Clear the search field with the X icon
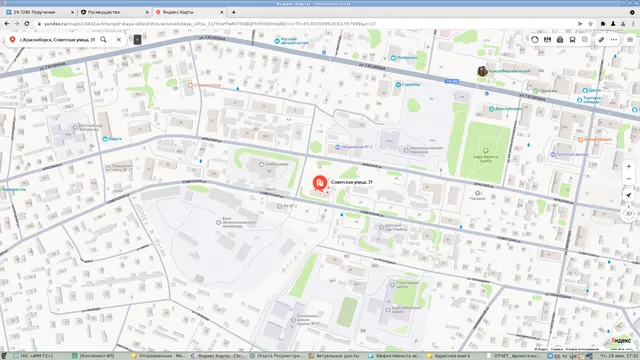The image size is (640, 360). tap(119, 40)
